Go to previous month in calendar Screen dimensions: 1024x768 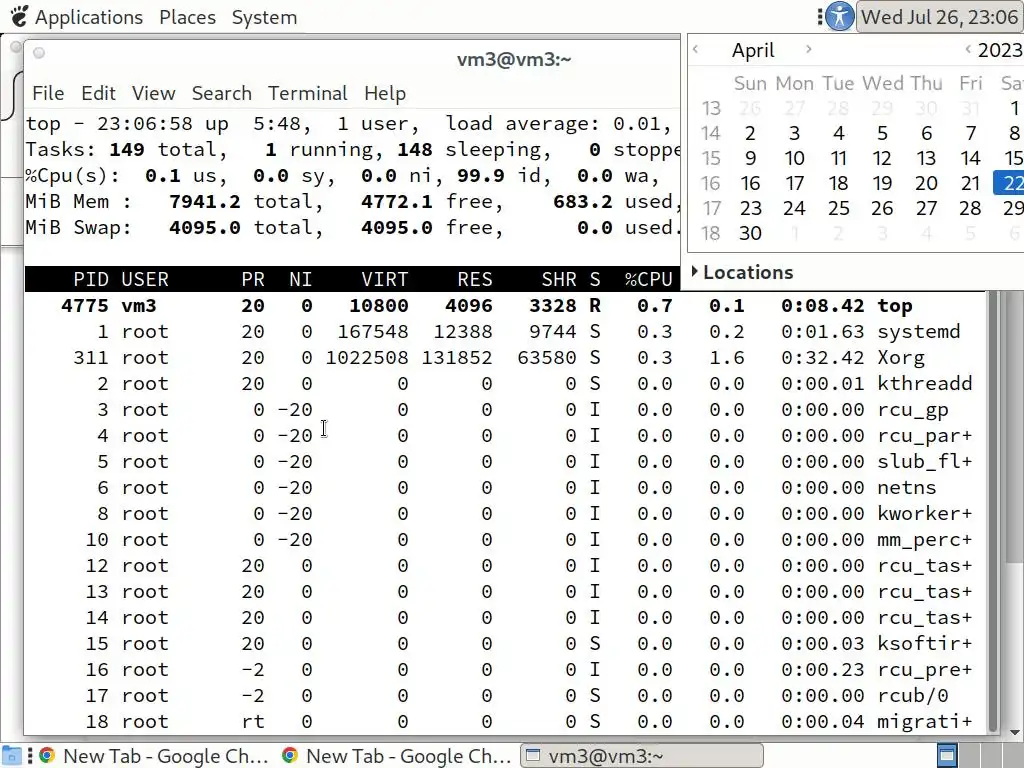pyautogui.click(x=696, y=49)
